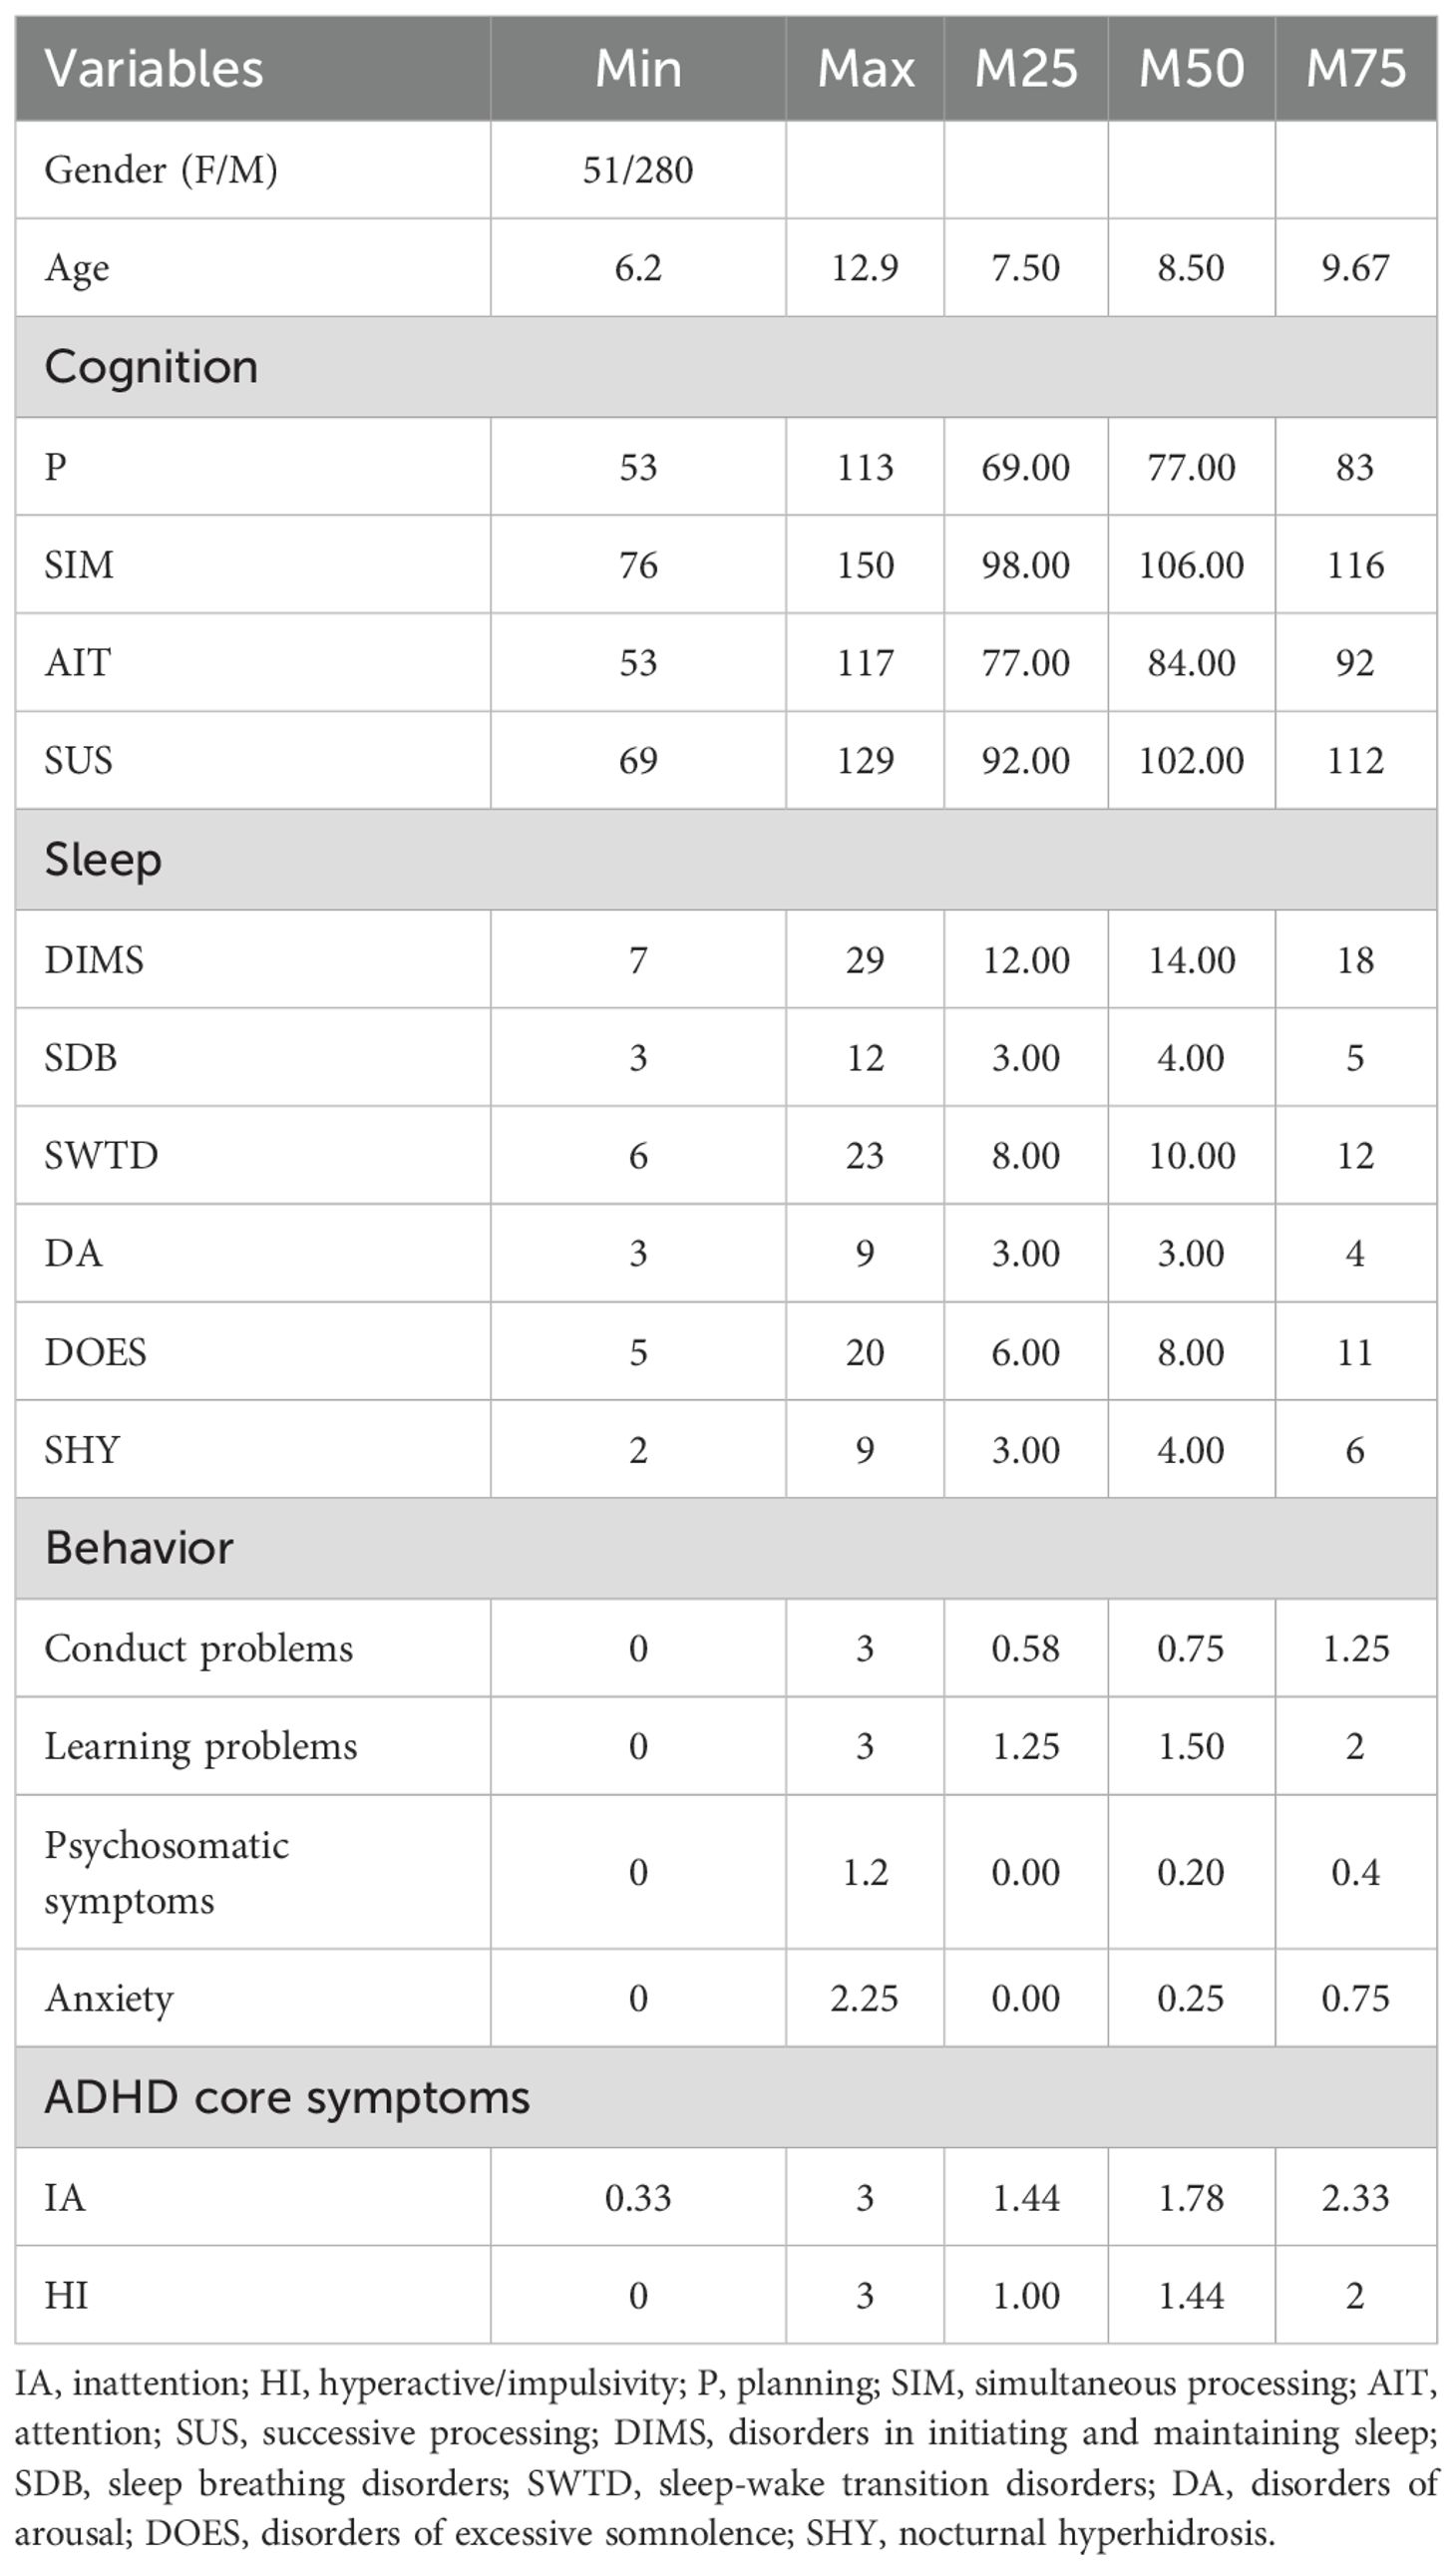Select the DIMS row label

tap(94, 959)
